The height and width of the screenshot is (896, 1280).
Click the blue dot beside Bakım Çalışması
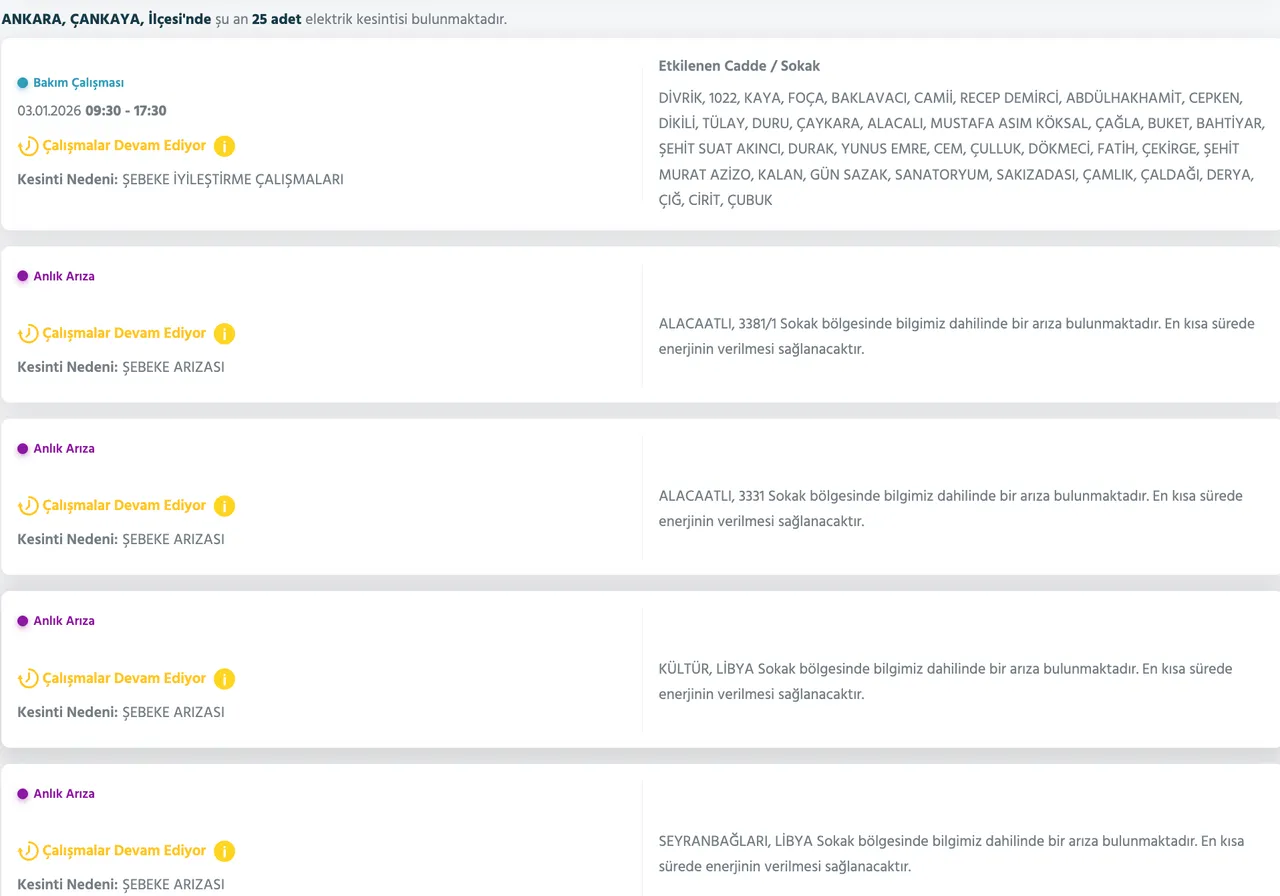tap(23, 83)
